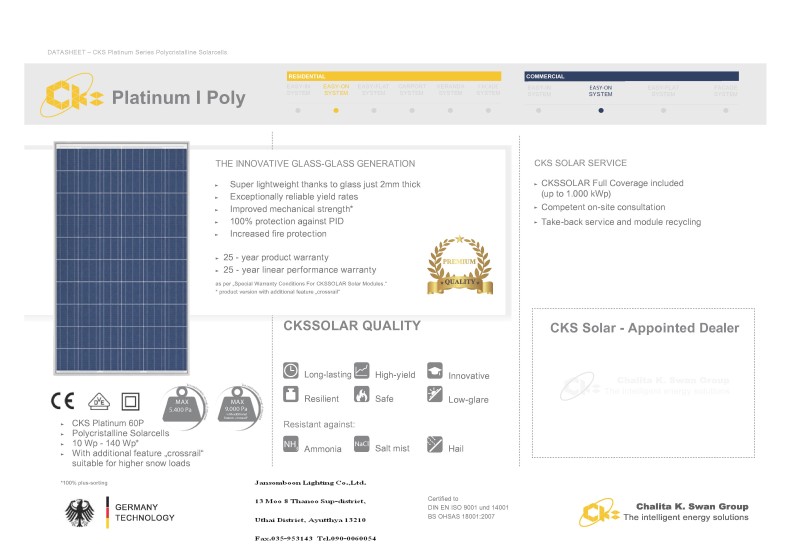The width and height of the screenshot is (791, 559).
Task: Click the Chalita K. Swan Group name in footer
Action: [692, 507]
